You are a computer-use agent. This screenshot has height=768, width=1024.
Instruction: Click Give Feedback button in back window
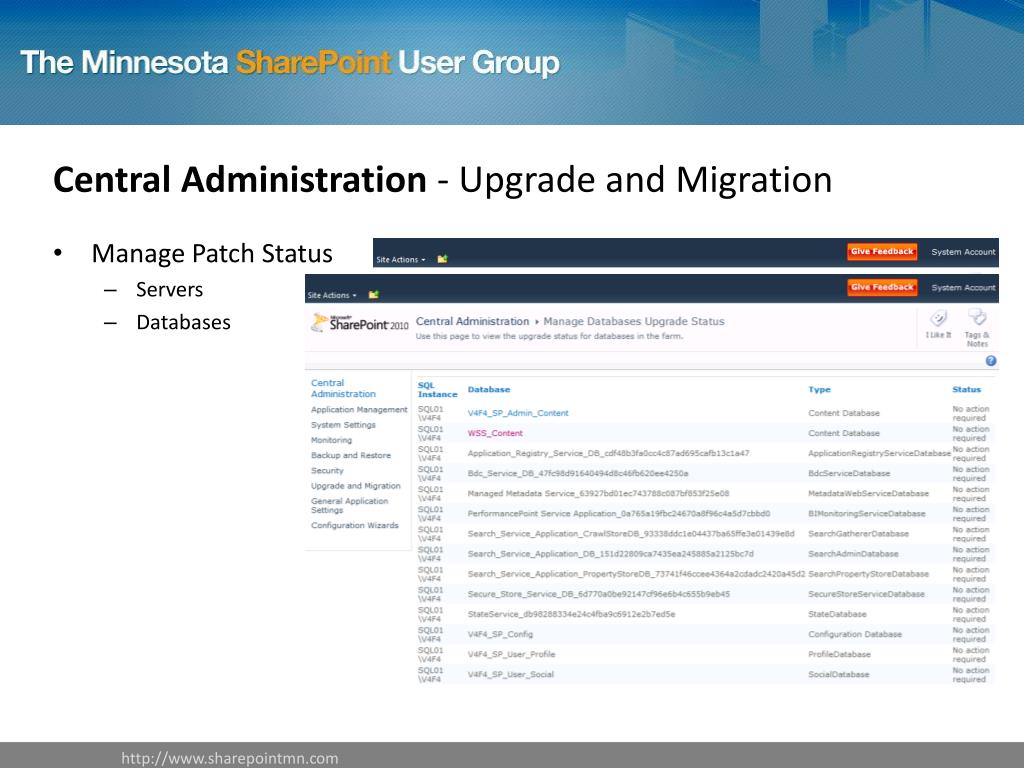(x=882, y=251)
